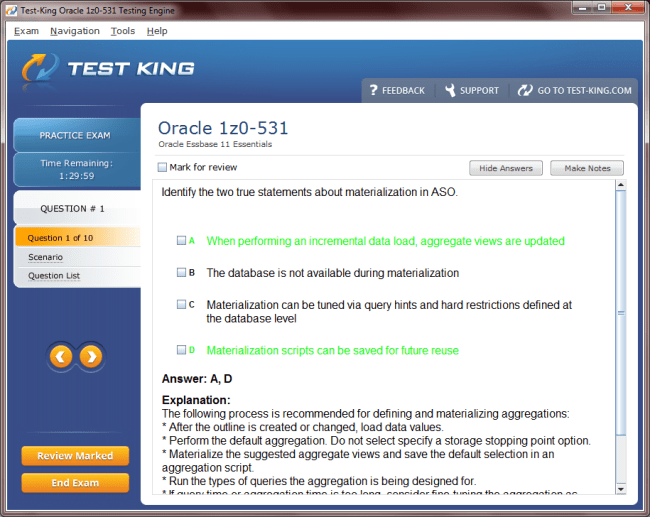Image resolution: width=650 pixels, height=517 pixels.
Task: Maximize the Testing Engine window
Action: pos(602,7)
